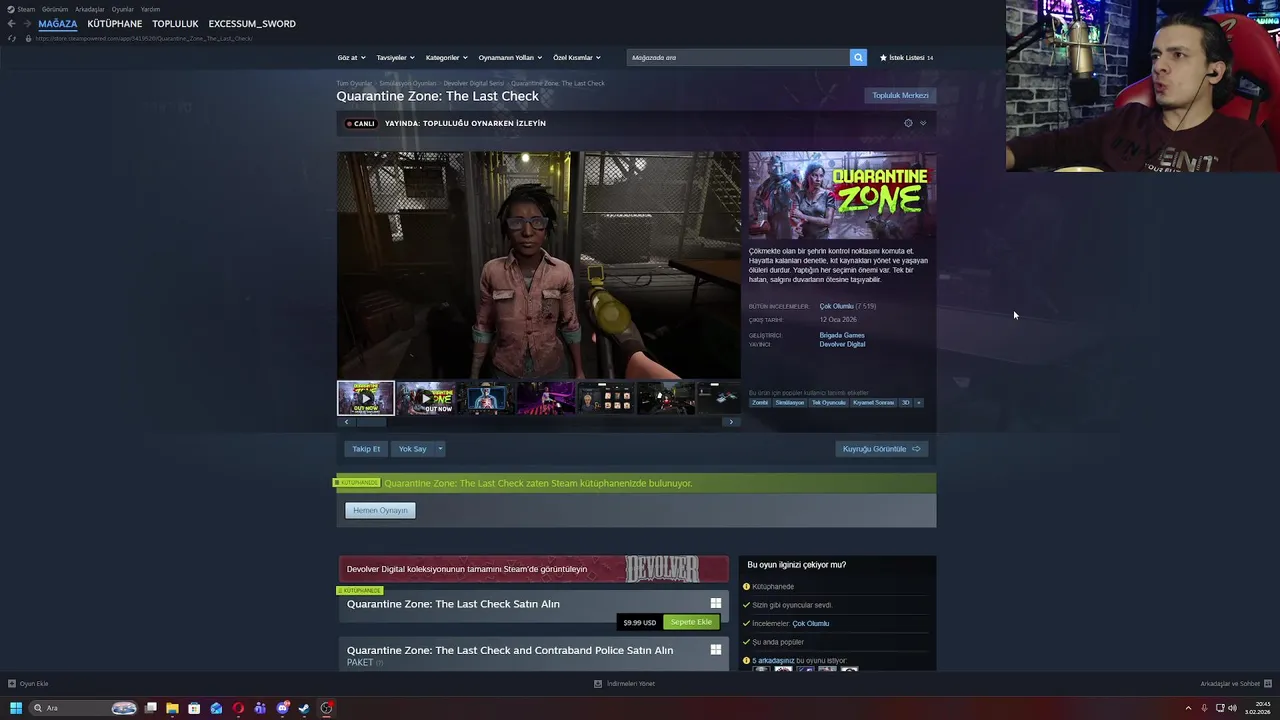Click the Kıyamet Sonrası tag
1280x720 pixels.
click(873, 403)
